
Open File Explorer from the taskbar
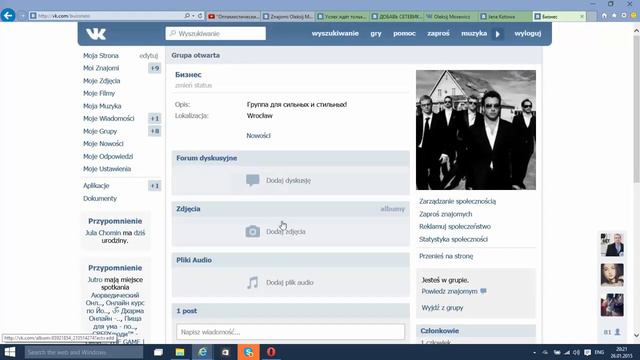pos(180,352)
